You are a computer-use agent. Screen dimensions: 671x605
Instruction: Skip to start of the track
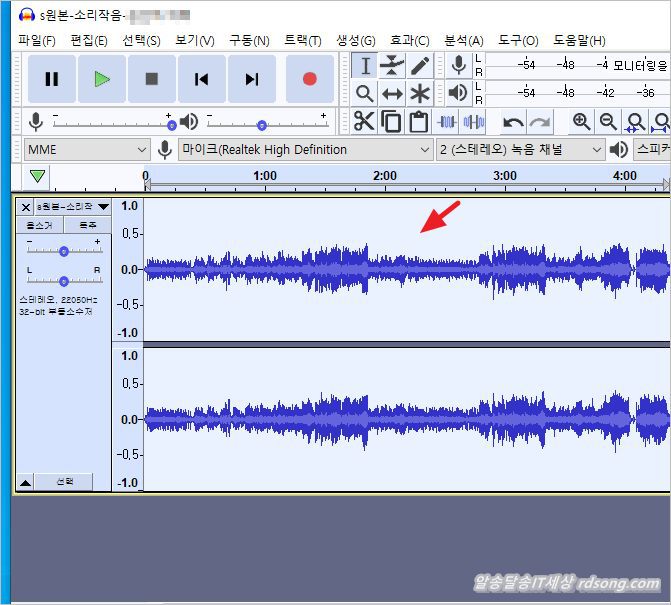coord(202,79)
